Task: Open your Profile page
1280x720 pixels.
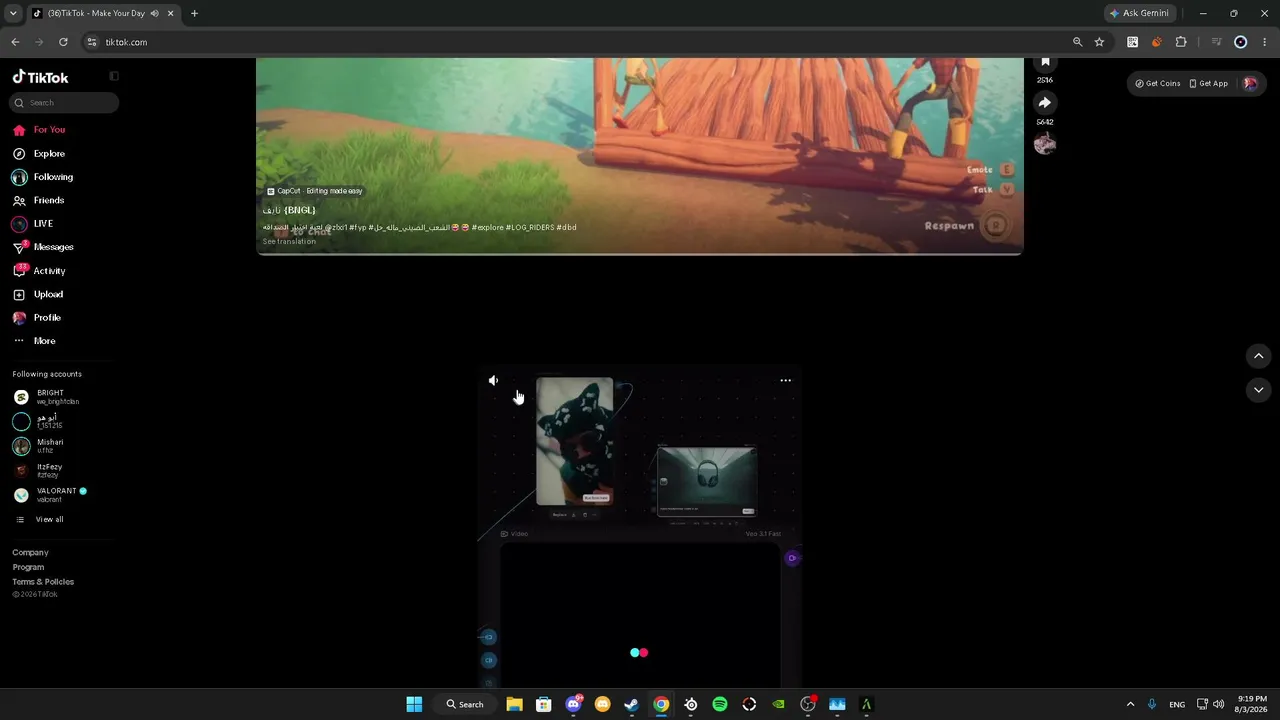Action: [x=37, y=318]
